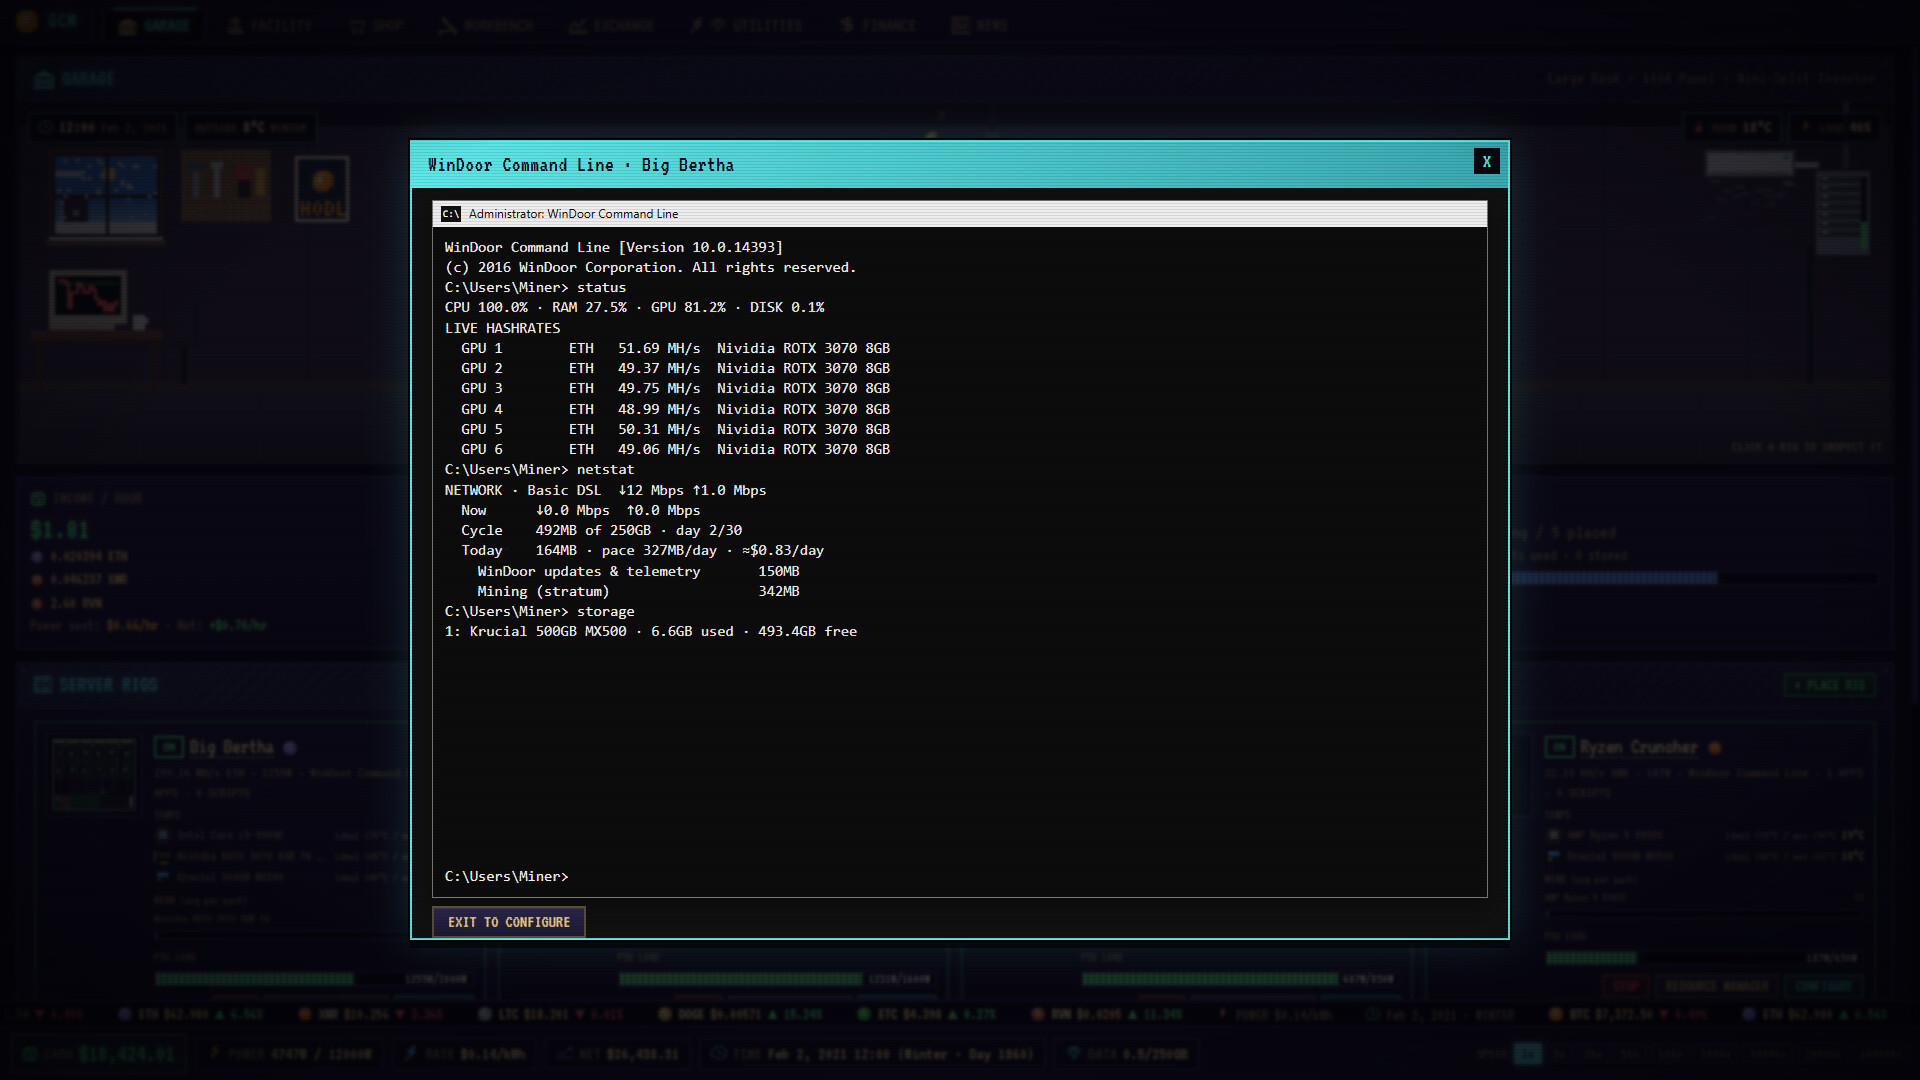Select GPU 6 row with 49.06 MH/s
The width and height of the screenshot is (1920, 1080).
pos(675,449)
